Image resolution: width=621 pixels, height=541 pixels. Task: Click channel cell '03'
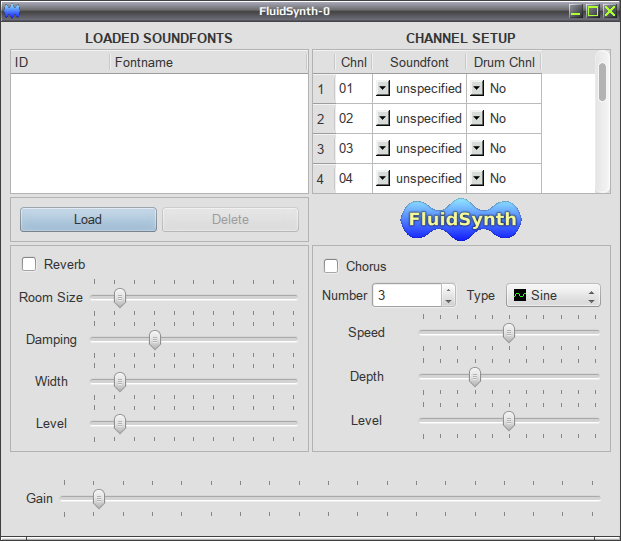354,149
